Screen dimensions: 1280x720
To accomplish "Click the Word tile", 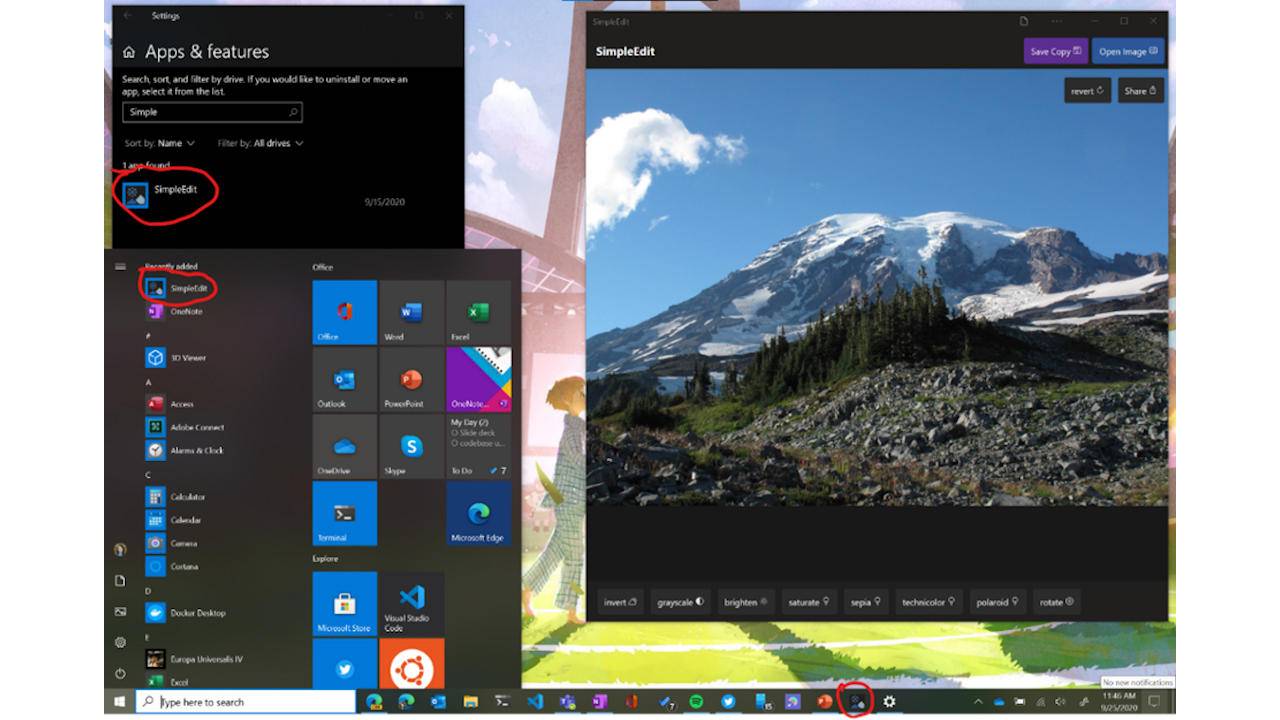I will tap(412, 312).
